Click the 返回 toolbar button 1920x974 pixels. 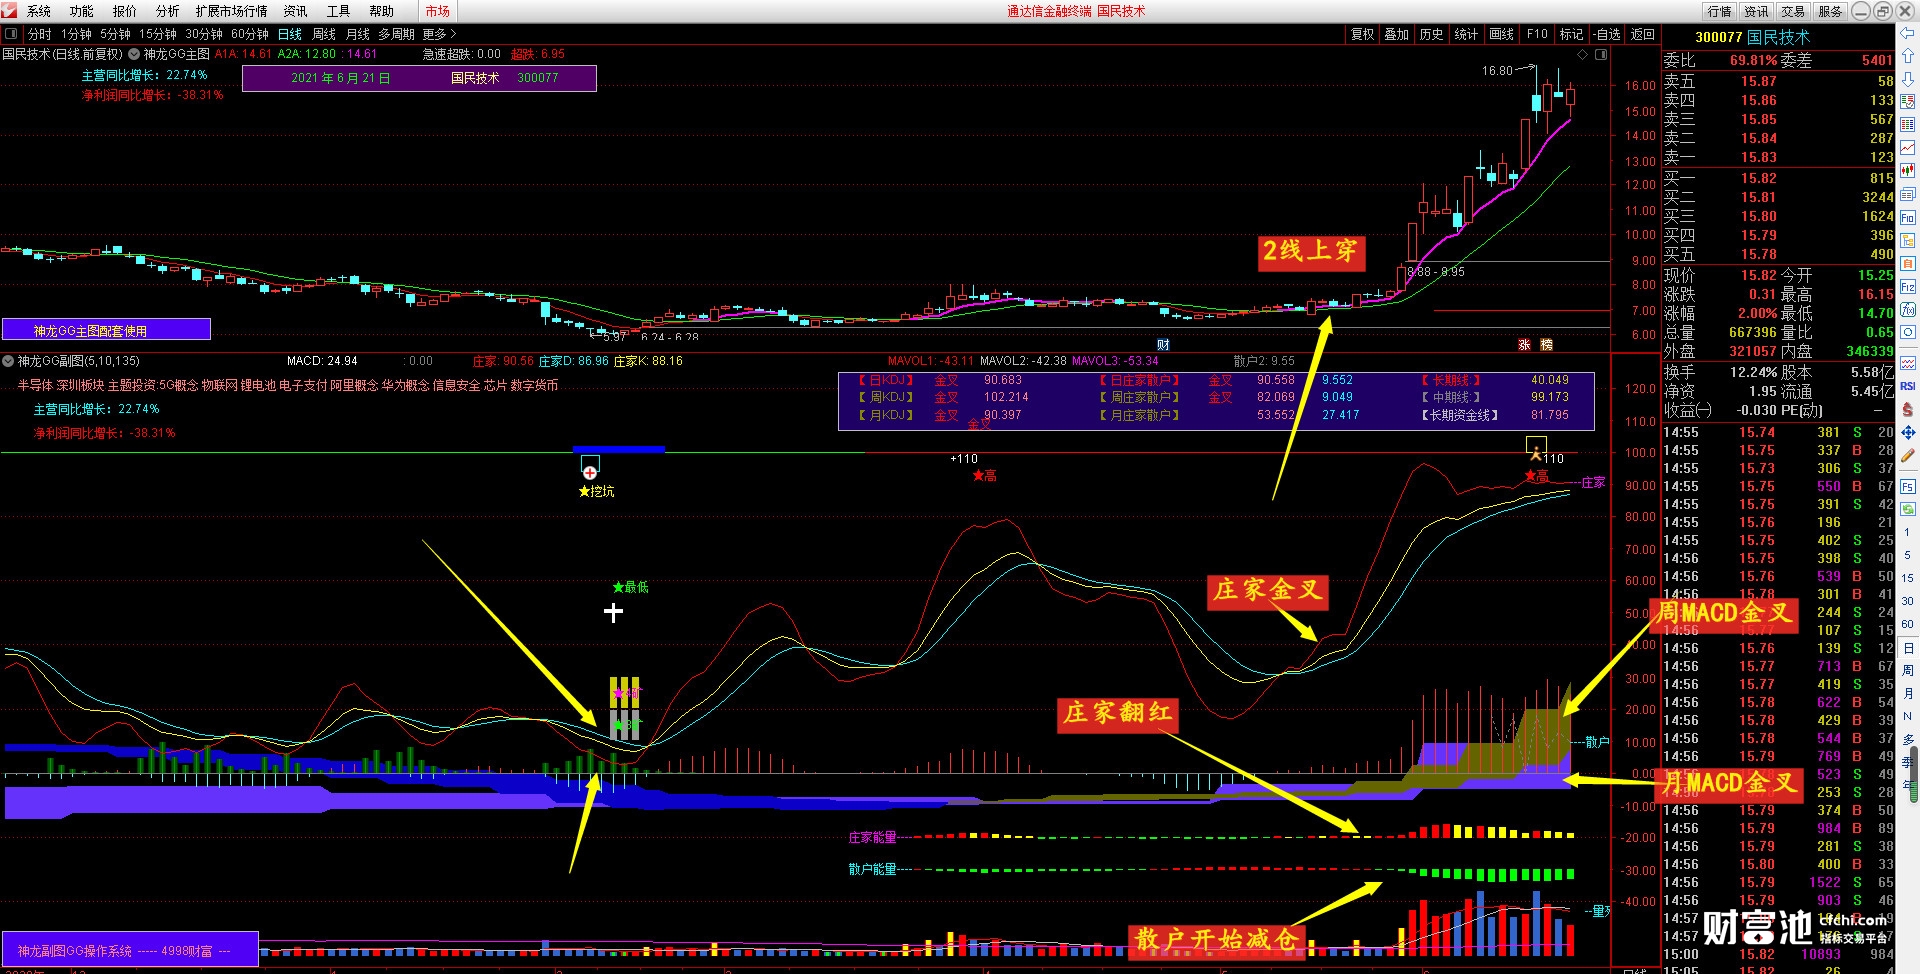(x=1643, y=34)
